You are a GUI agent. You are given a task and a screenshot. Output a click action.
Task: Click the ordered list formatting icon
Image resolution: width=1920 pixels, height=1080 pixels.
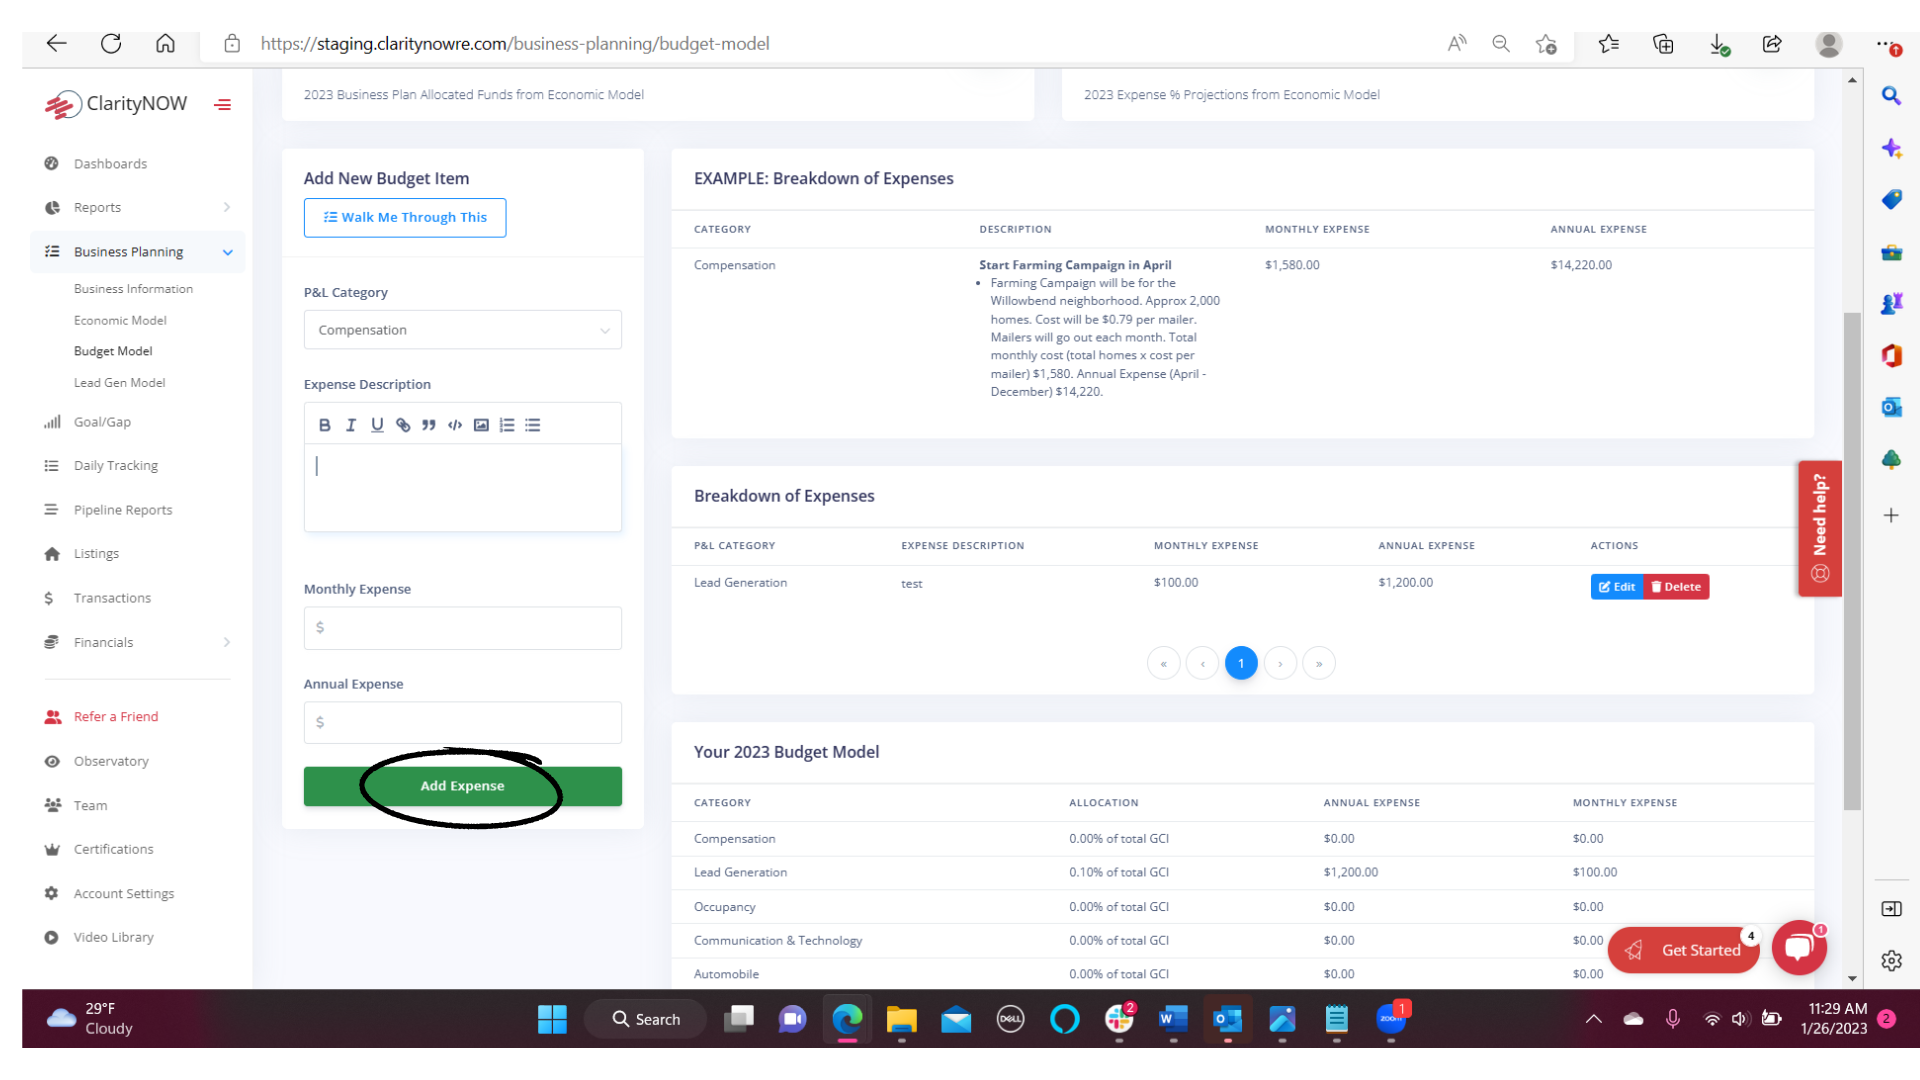coord(506,423)
